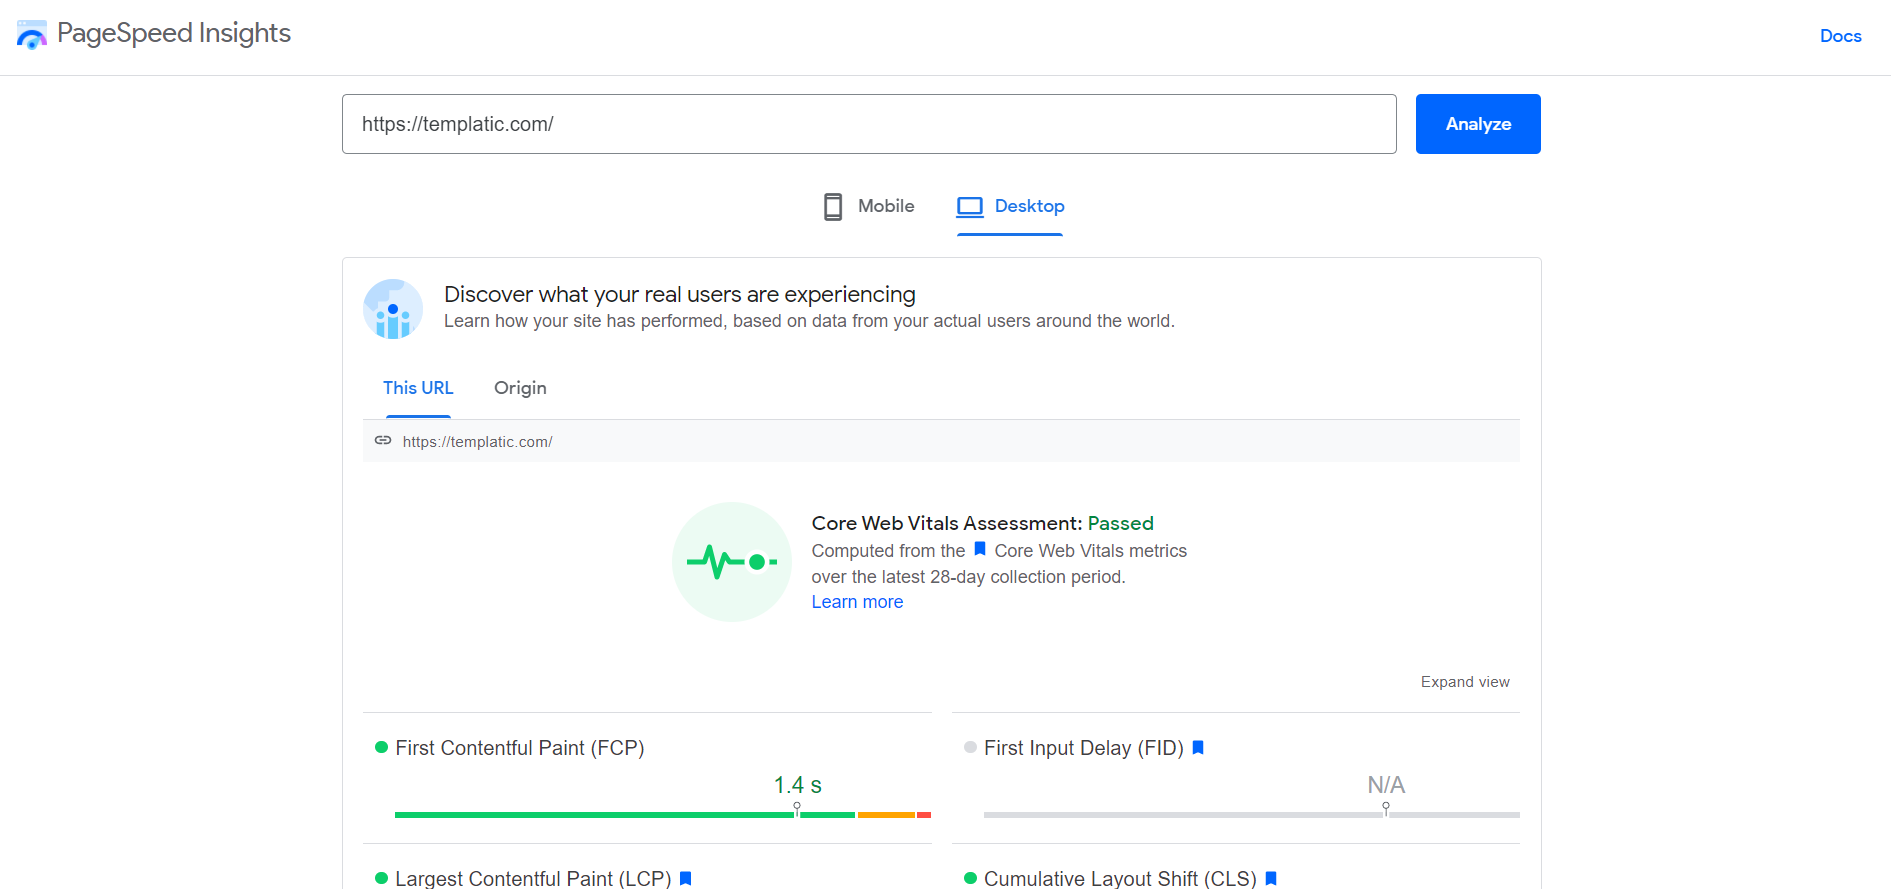Viewport: 1891px width, 889px height.
Task: Click the grey status dot beside FID
Action: [970, 747]
